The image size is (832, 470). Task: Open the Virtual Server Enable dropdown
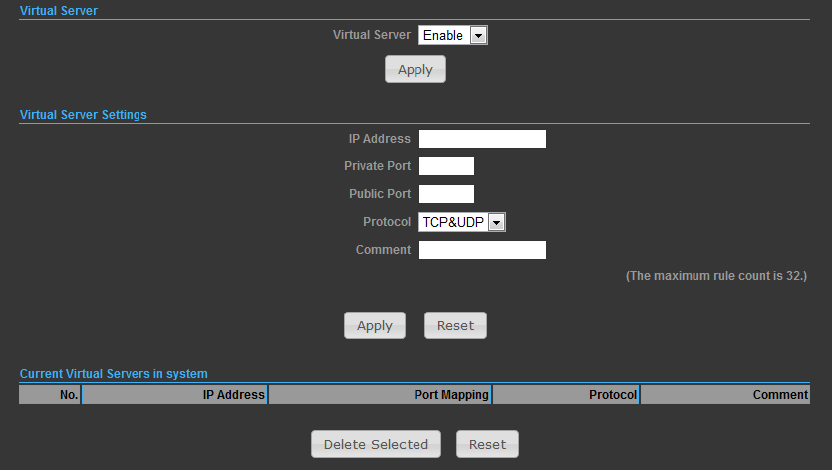coord(453,35)
